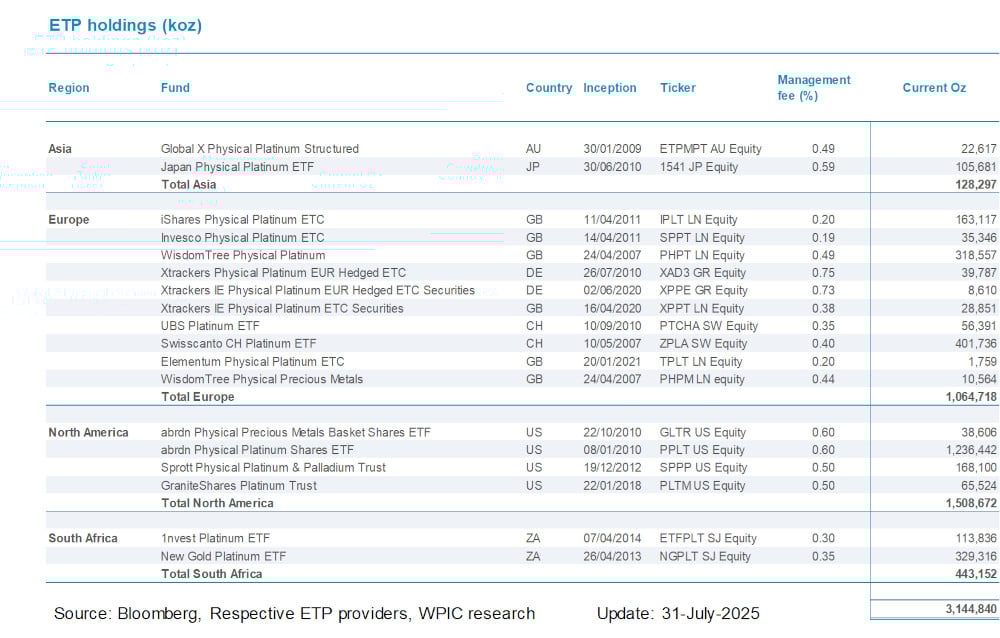
Task: Click the 1541 JP Equity ticker
Action: tap(699, 167)
